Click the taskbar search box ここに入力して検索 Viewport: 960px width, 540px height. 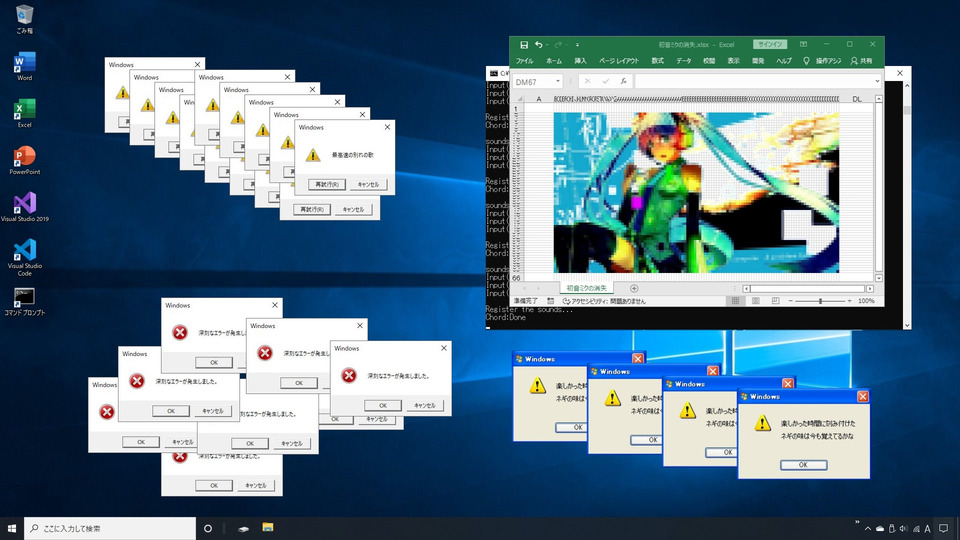click(x=110, y=528)
